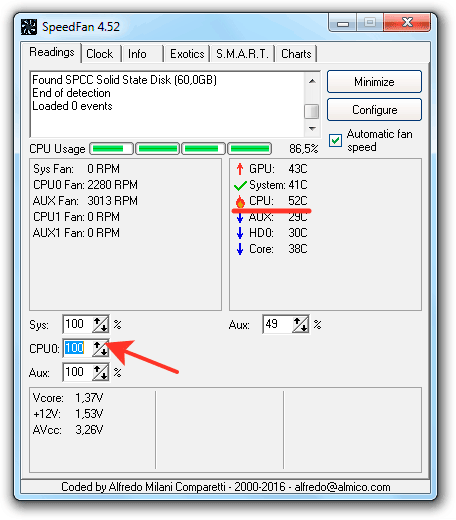Viewport: 456px width, 520px height.
Task: Click the log scroll up arrow
Action: click(312, 81)
